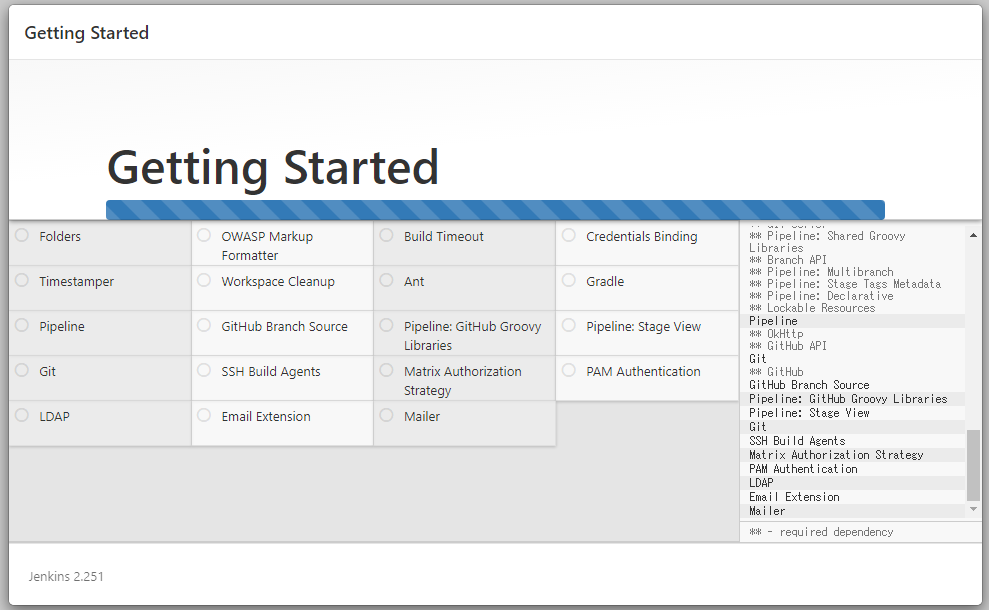Click 'LDAP' in the install log
The height and width of the screenshot is (610, 989).
(x=761, y=483)
